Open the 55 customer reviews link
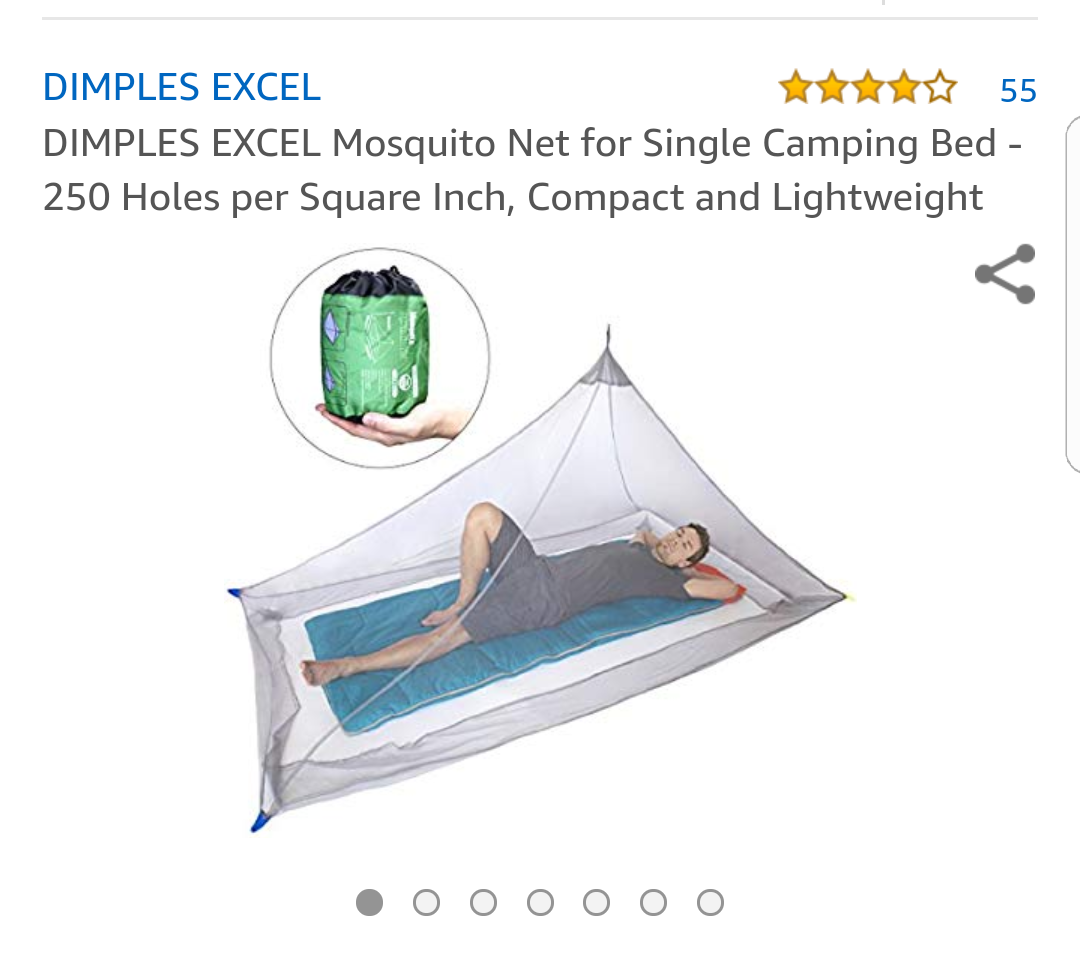 tap(1018, 90)
